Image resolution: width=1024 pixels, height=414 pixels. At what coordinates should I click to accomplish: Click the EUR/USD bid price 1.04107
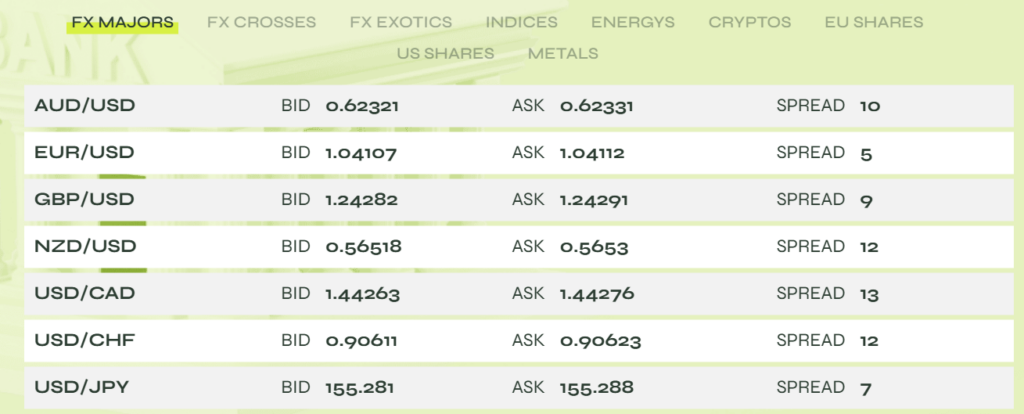point(361,153)
